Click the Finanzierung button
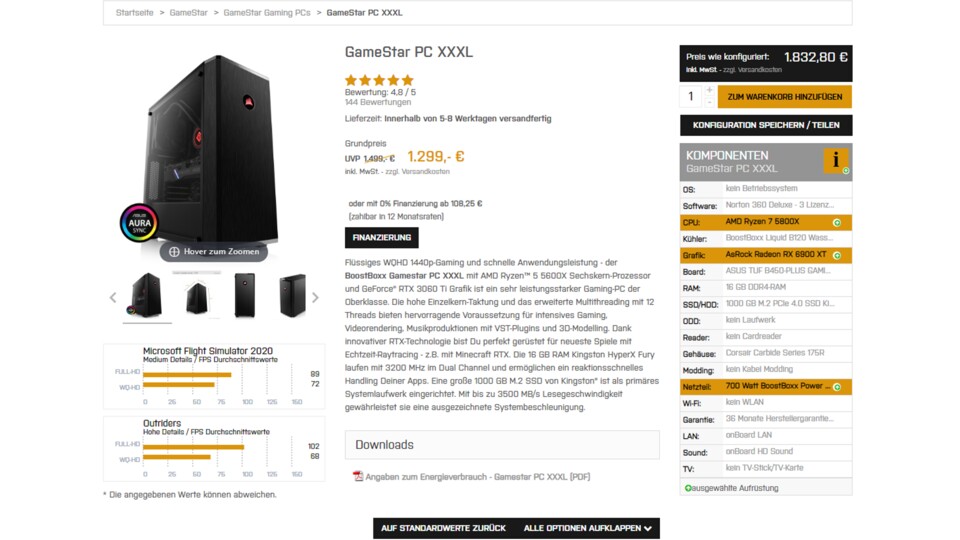The height and width of the screenshot is (540, 960). [381, 238]
